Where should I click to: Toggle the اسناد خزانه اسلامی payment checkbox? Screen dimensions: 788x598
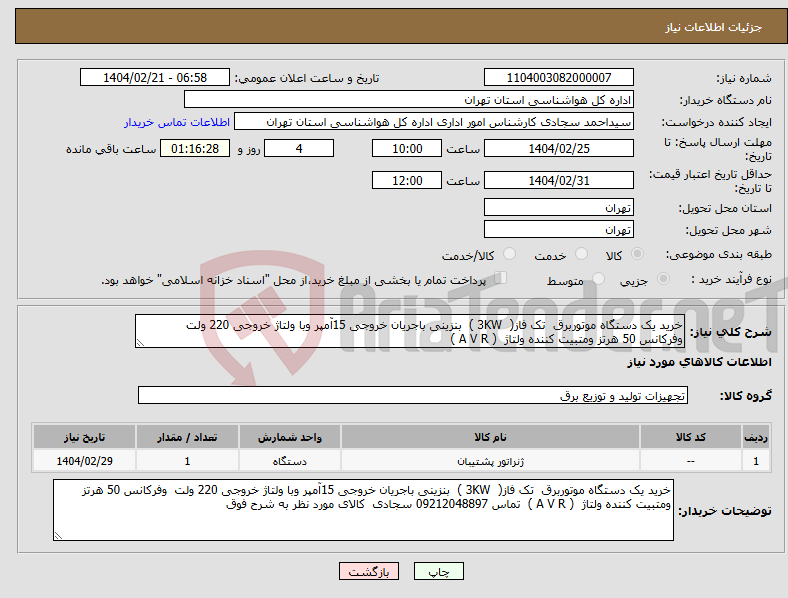pos(501,277)
